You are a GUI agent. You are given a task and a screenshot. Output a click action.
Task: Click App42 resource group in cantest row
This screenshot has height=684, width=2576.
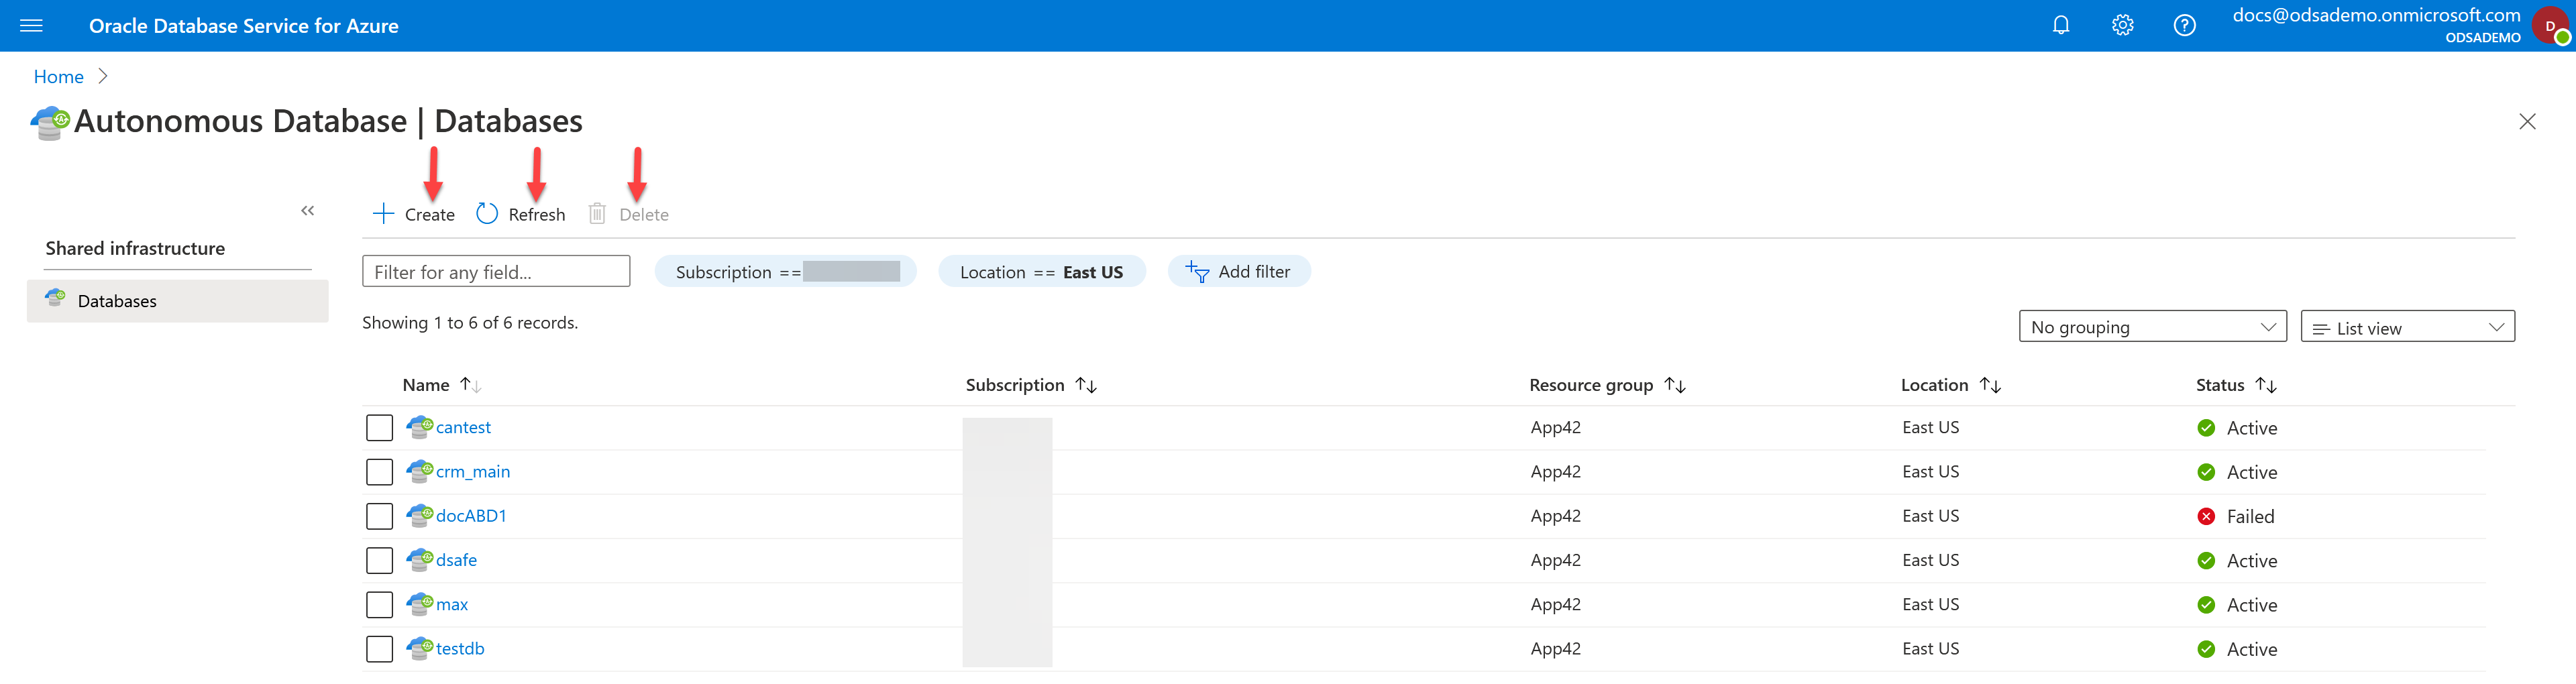click(x=1555, y=427)
